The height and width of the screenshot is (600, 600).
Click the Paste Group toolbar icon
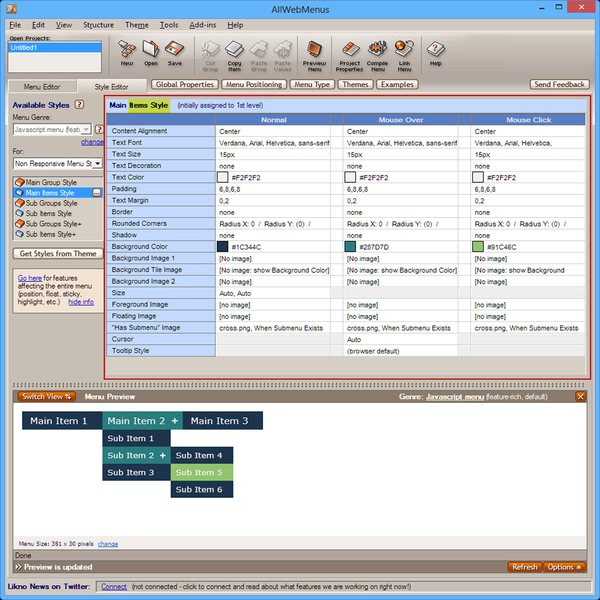259,56
